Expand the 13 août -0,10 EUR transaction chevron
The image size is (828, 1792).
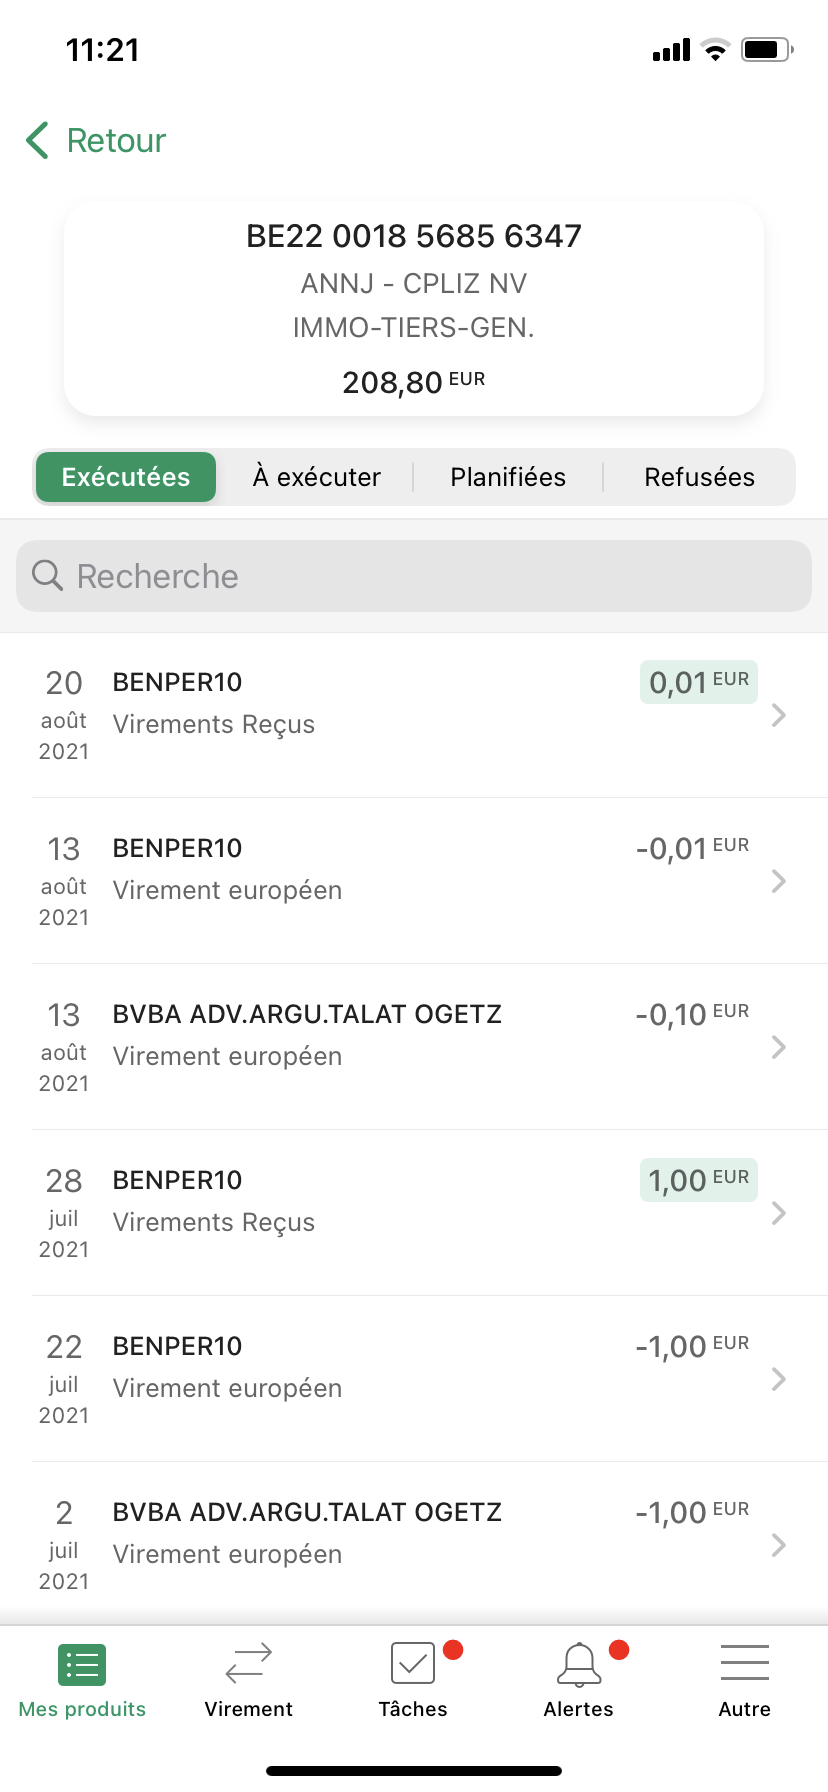779,1047
